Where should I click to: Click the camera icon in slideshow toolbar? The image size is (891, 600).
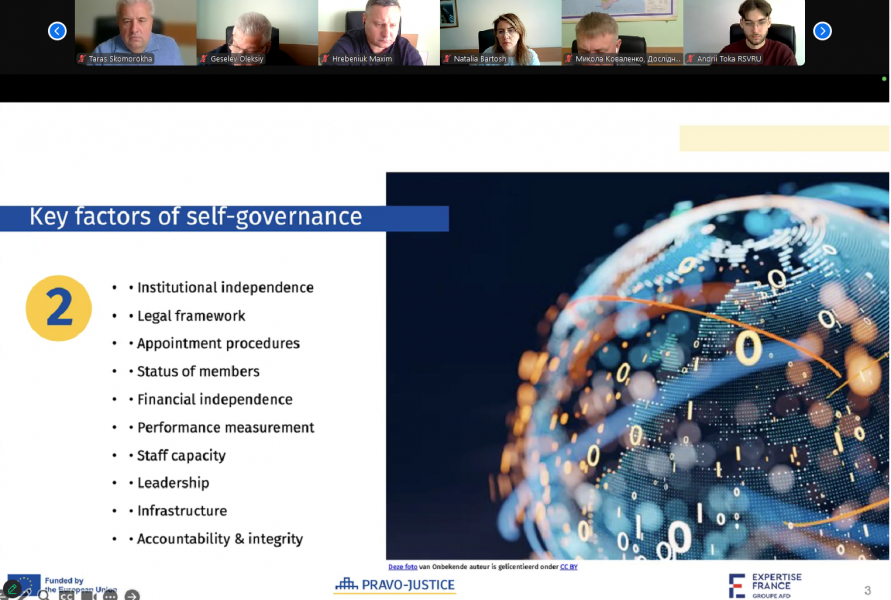click(88, 596)
